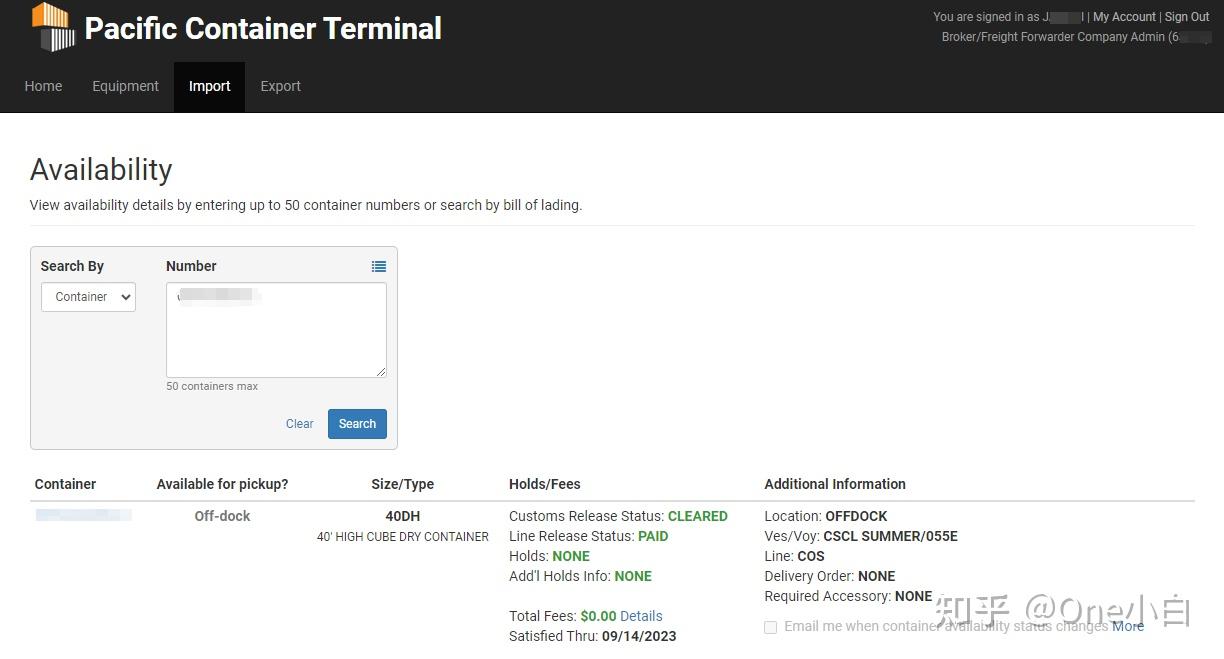View Total Fees Details link
The width and height of the screenshot is (1224, 659).
(641, 616)
